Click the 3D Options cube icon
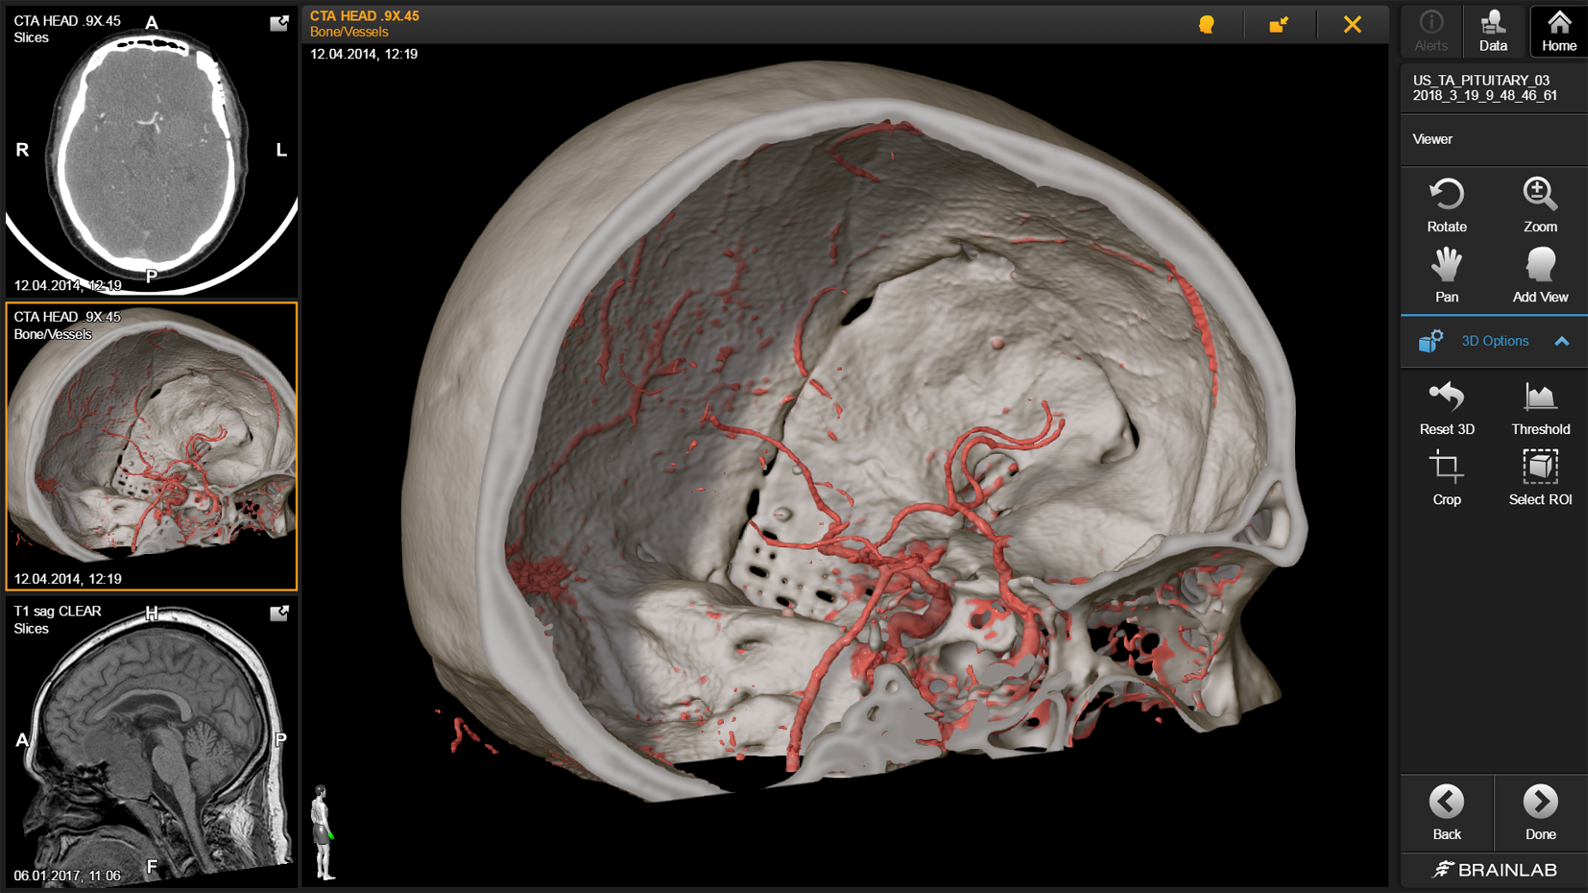This screenshot has width=1588, height=893. [x=1430, y=341]
